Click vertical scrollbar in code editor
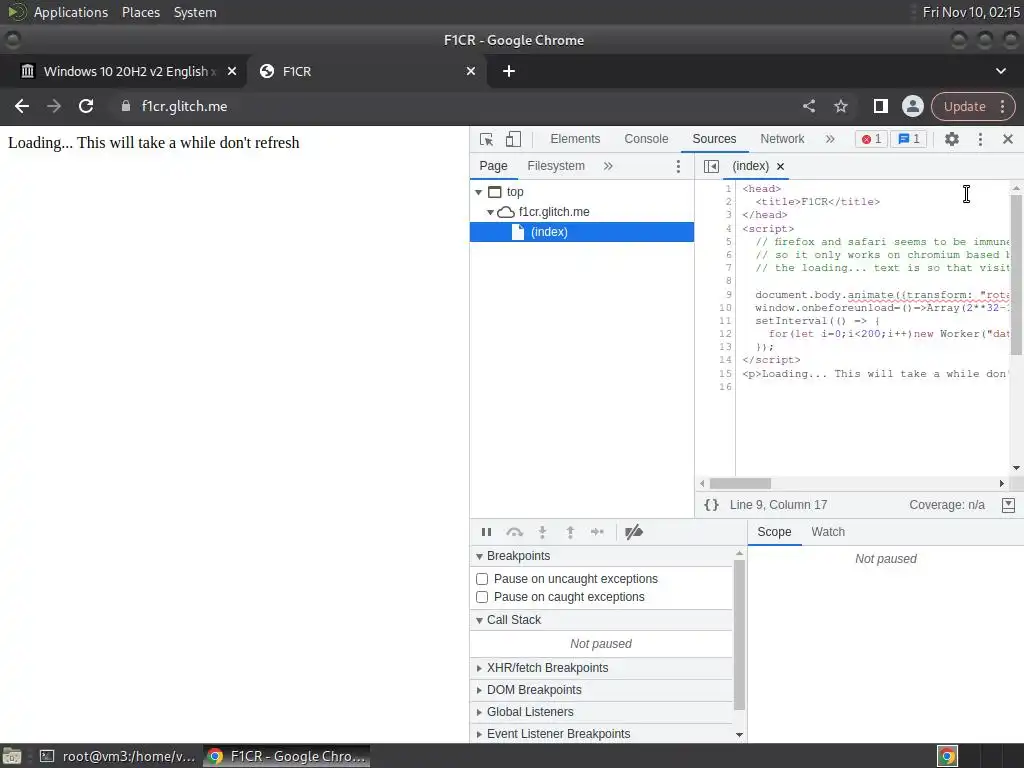Image resolution: width=1024 pixels, height=768 pixels. click(x=1016, y=275)
